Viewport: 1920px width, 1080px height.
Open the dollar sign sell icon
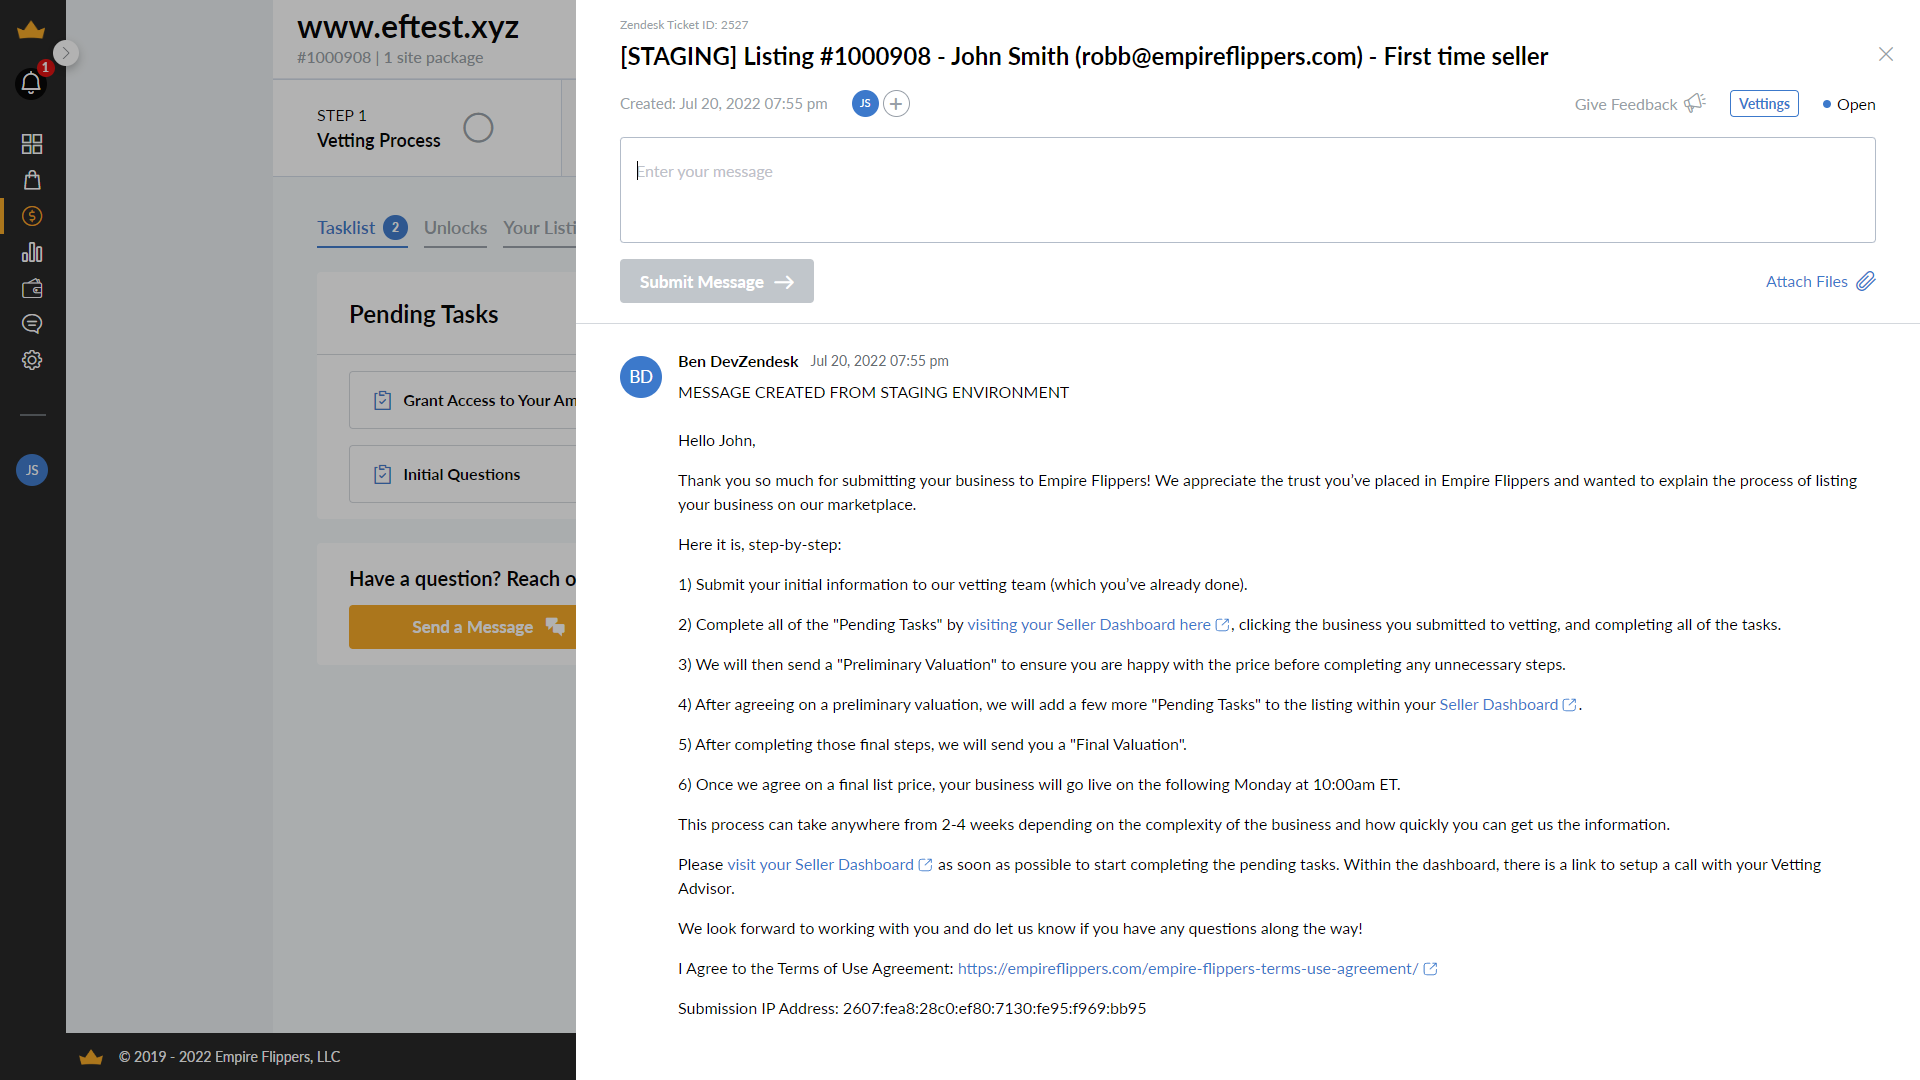click(x=32, y=216)
